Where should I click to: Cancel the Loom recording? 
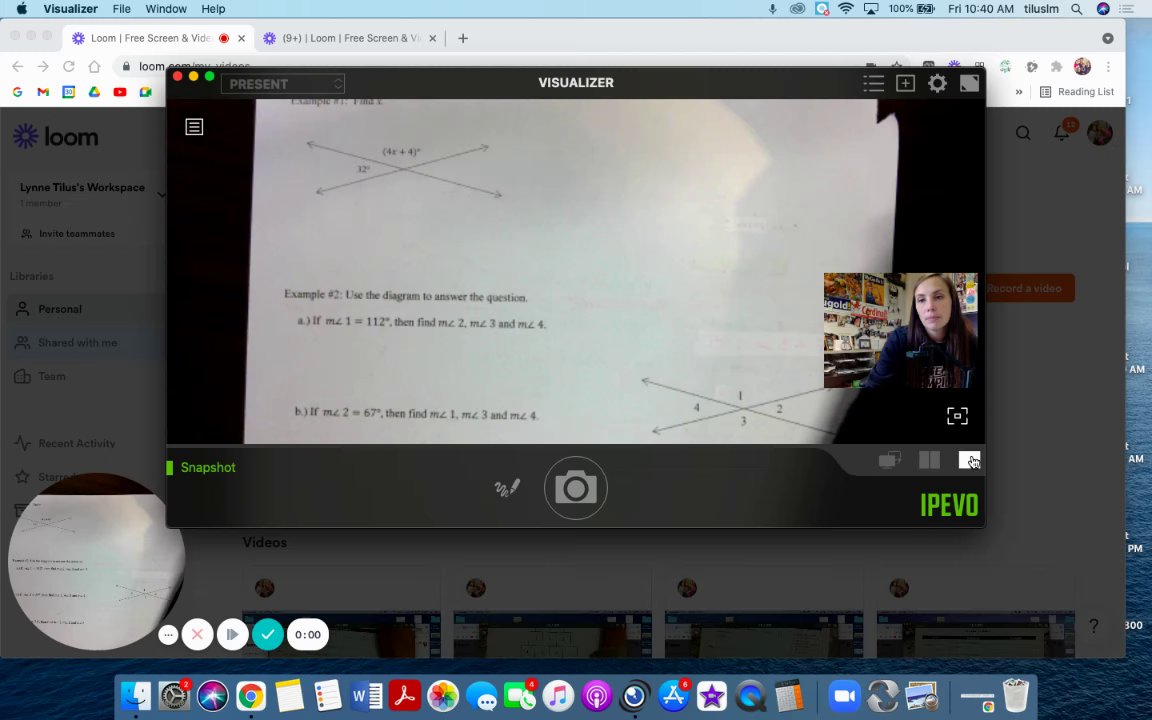tap(197, 635)
